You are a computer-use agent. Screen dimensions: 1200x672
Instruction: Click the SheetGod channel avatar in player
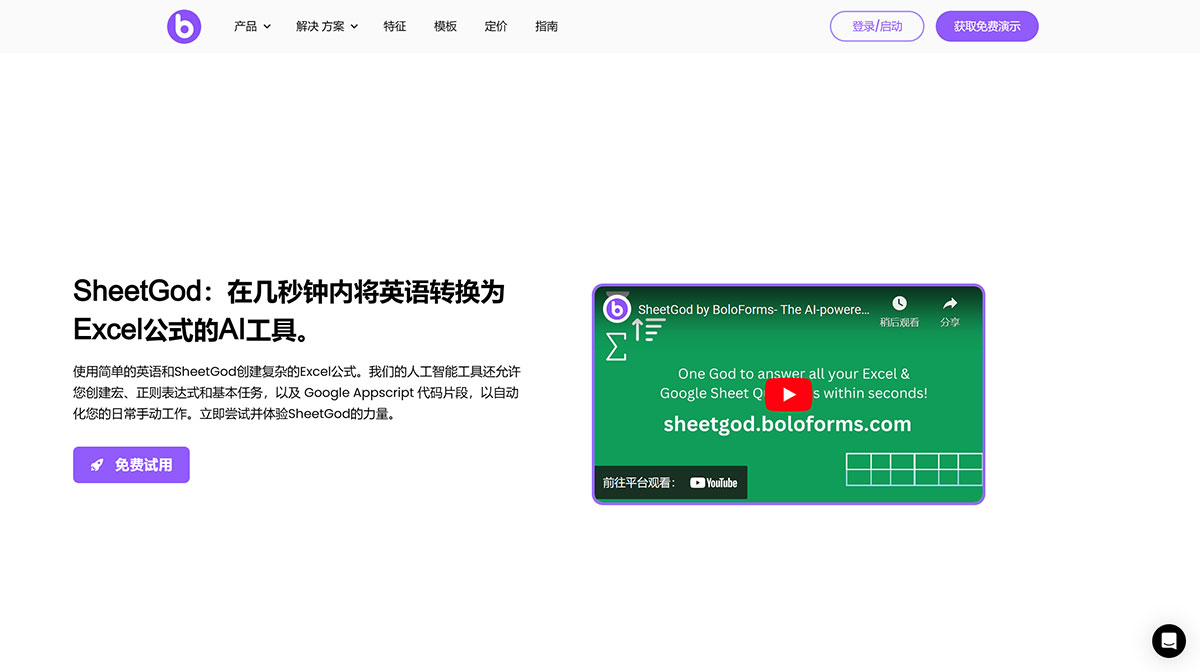pyautogui.click(x=617, y=309)
